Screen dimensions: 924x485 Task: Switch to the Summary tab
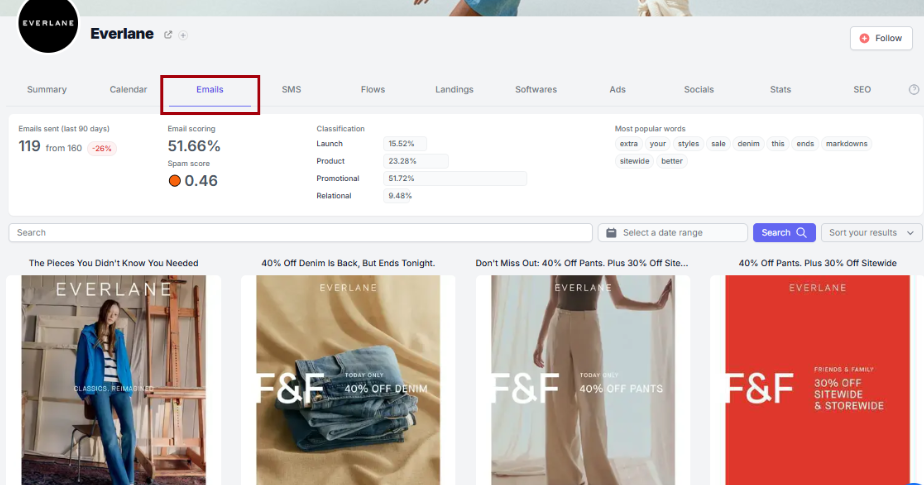tap(47, 90)
